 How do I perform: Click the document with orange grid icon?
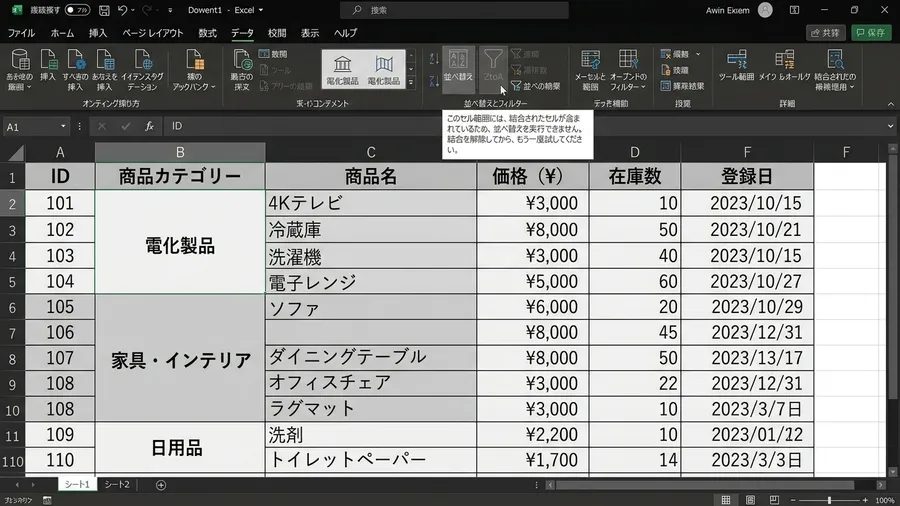click(194, 60)
